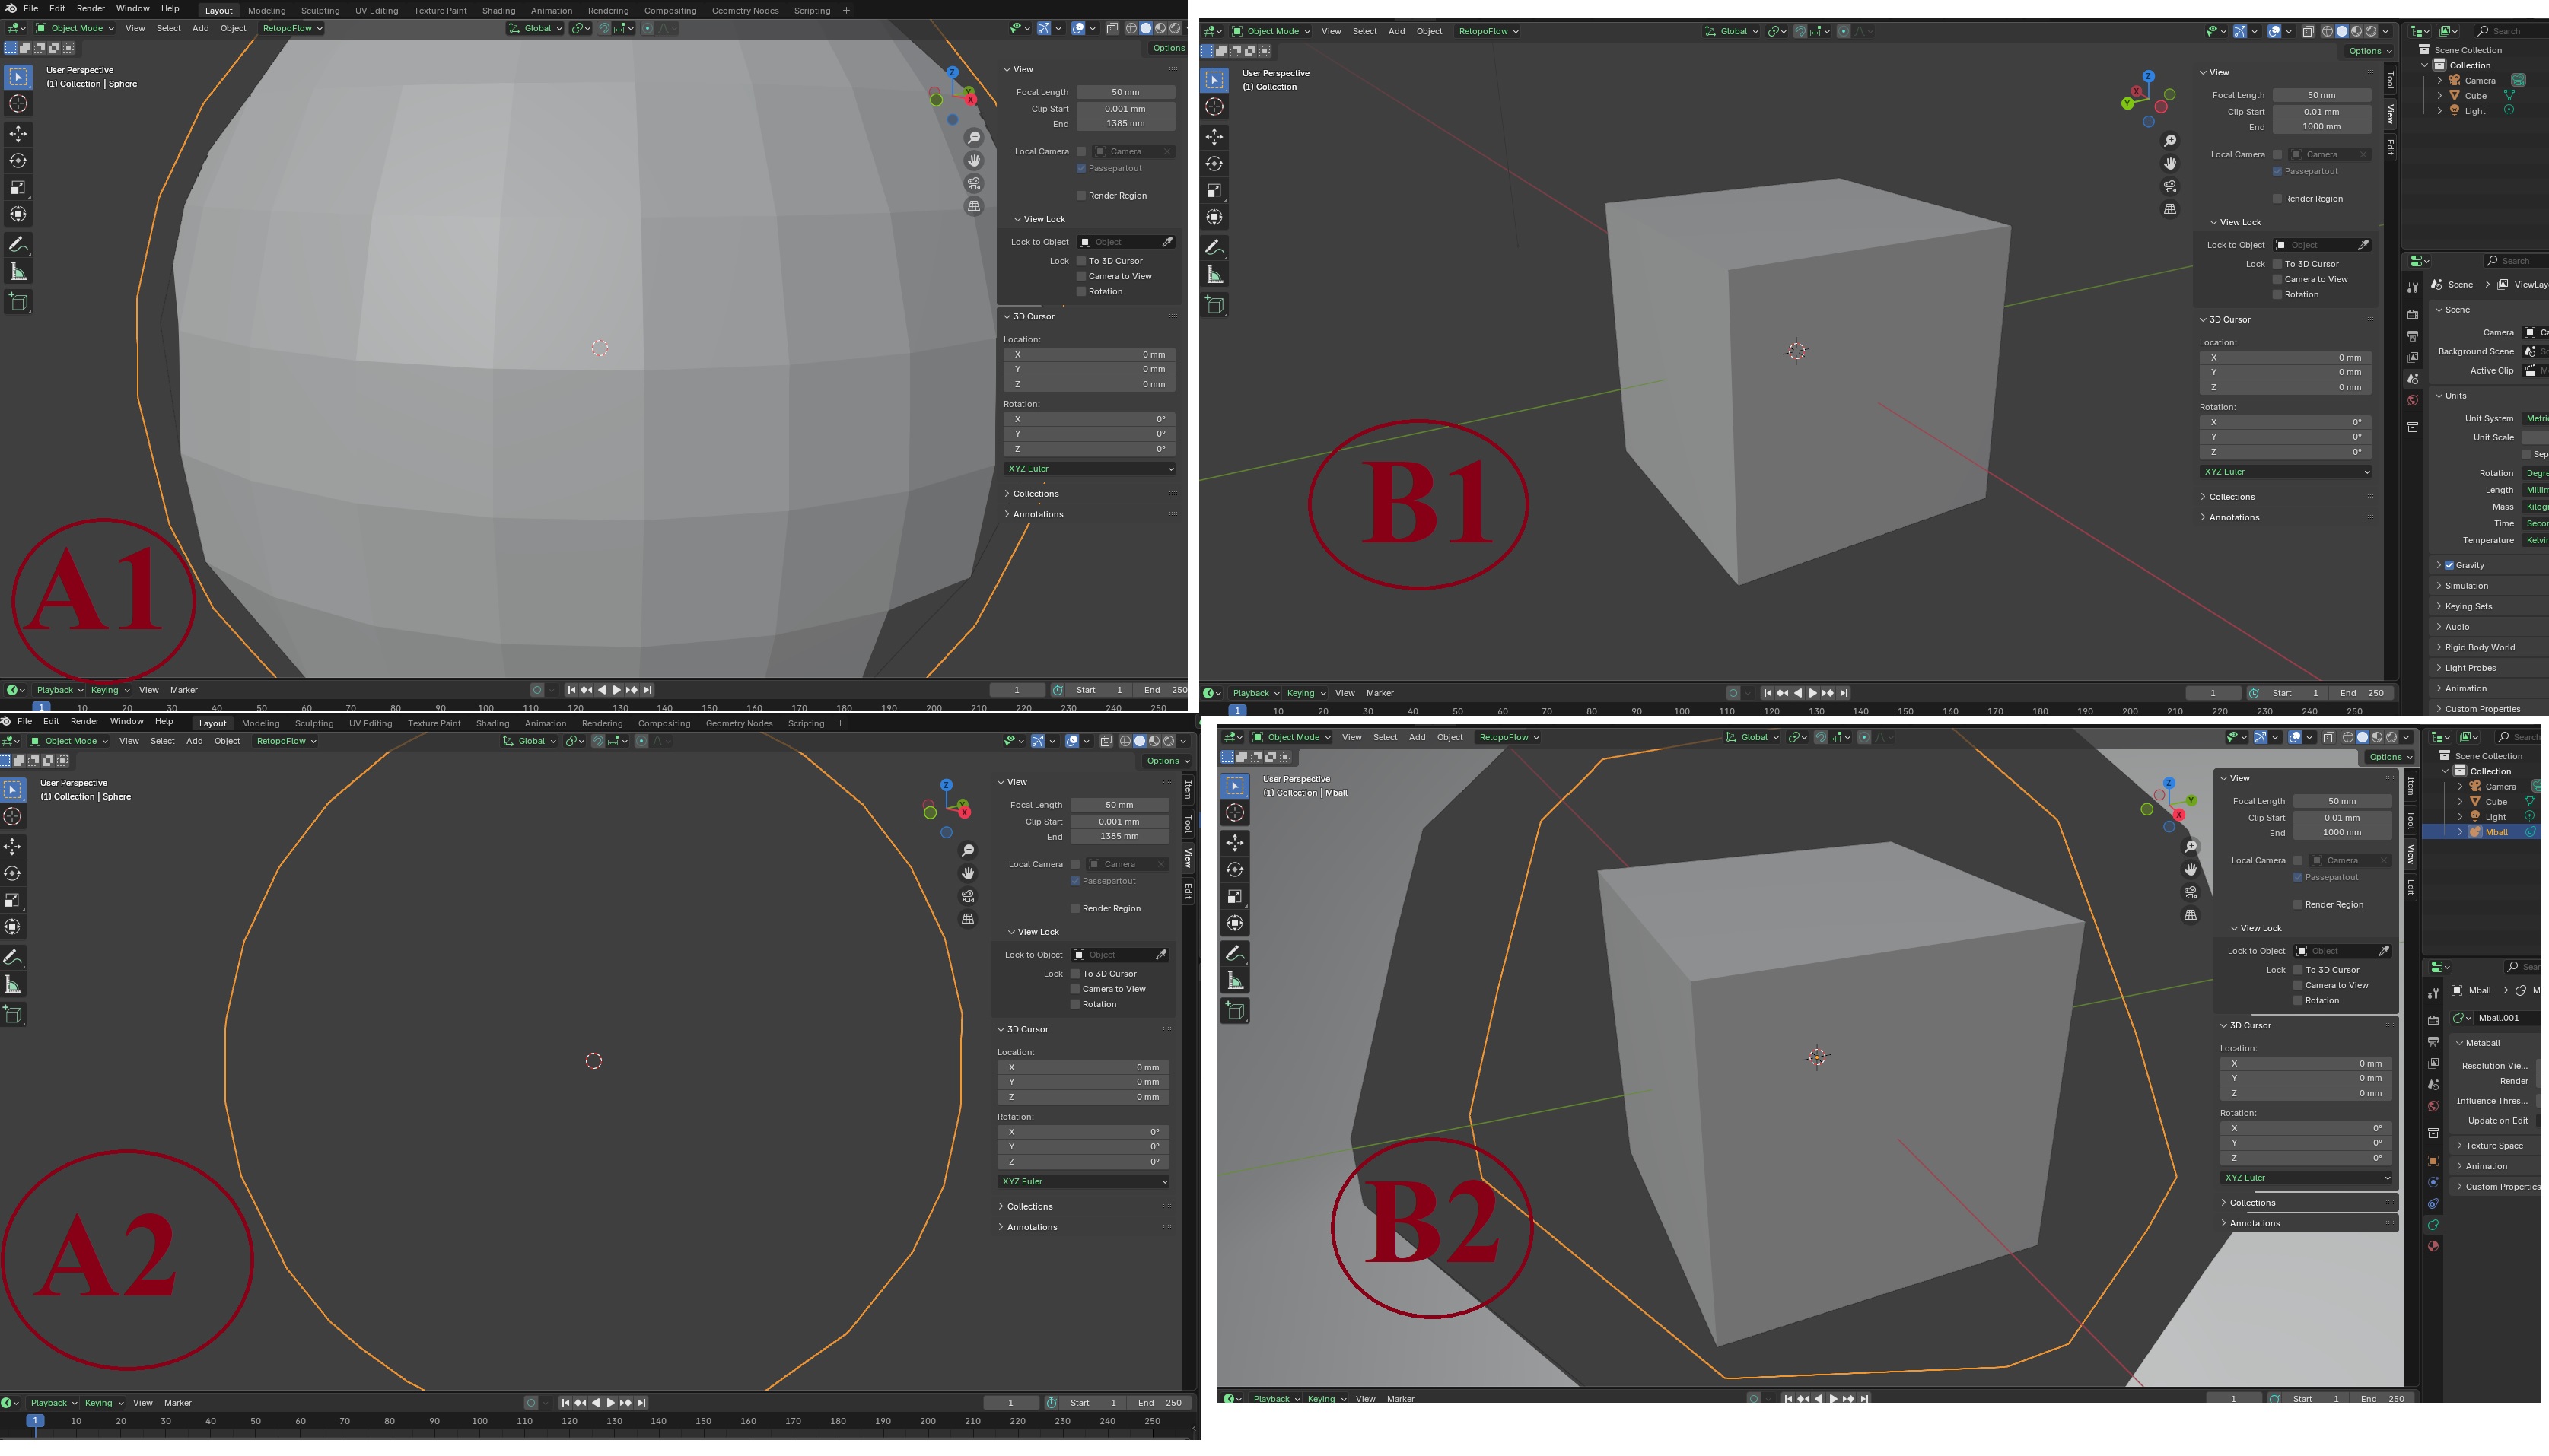Expand Texture Space section in B2 properties
The image size is (2549, 1456).
[x=2494, y=1146]
